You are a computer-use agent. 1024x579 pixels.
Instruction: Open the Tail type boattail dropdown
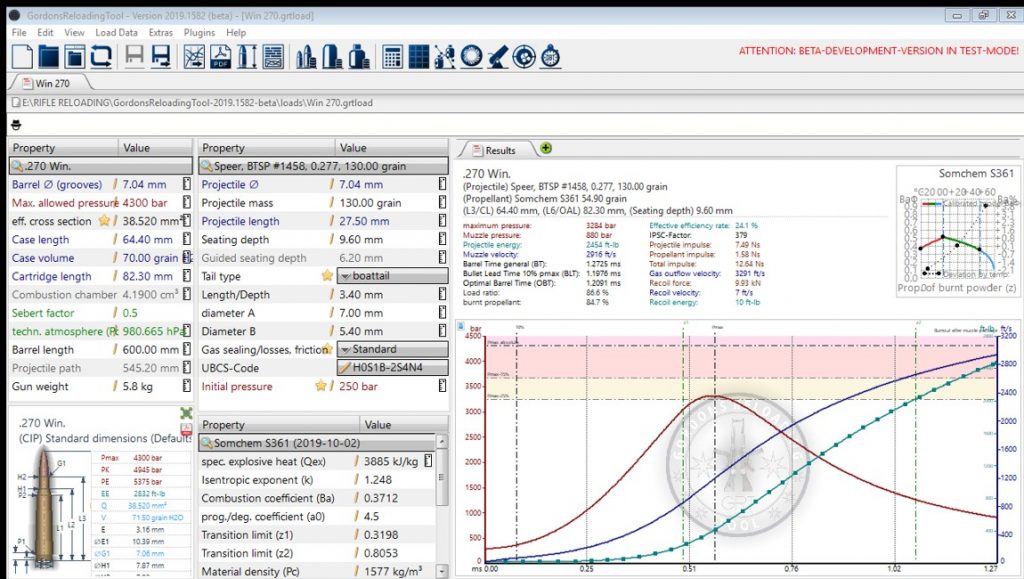(392, 276)
